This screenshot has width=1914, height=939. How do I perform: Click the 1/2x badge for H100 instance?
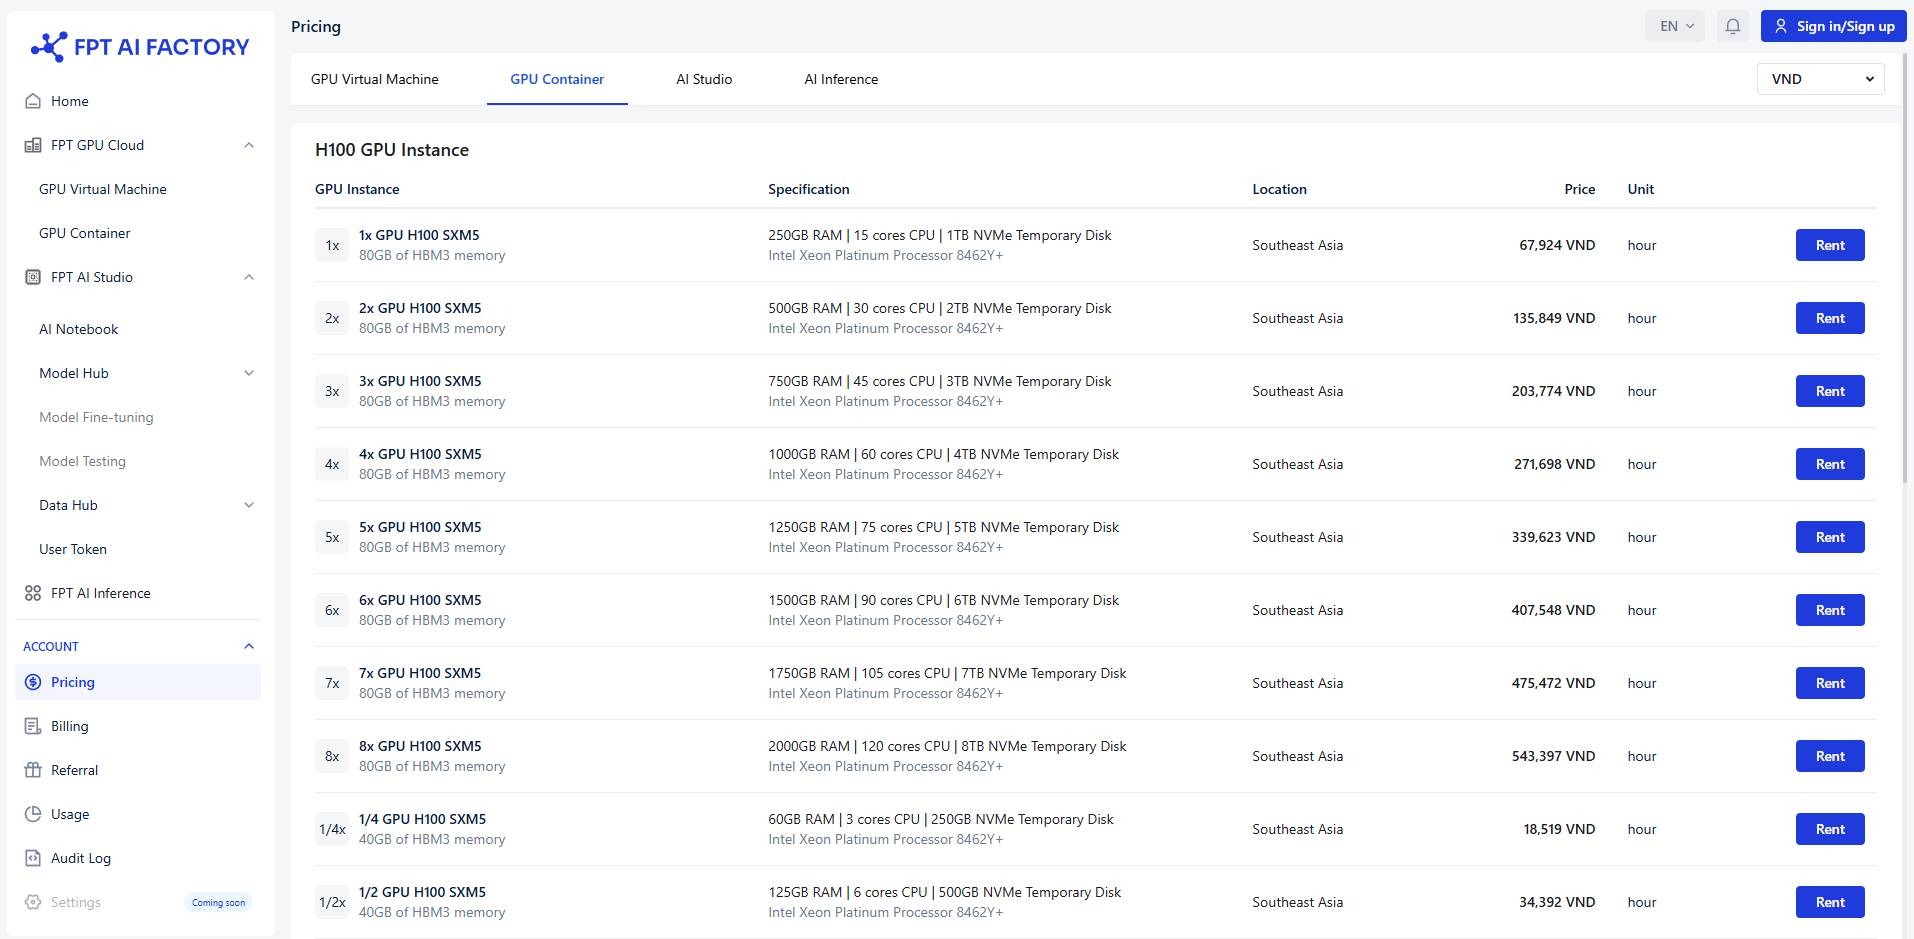332,902
